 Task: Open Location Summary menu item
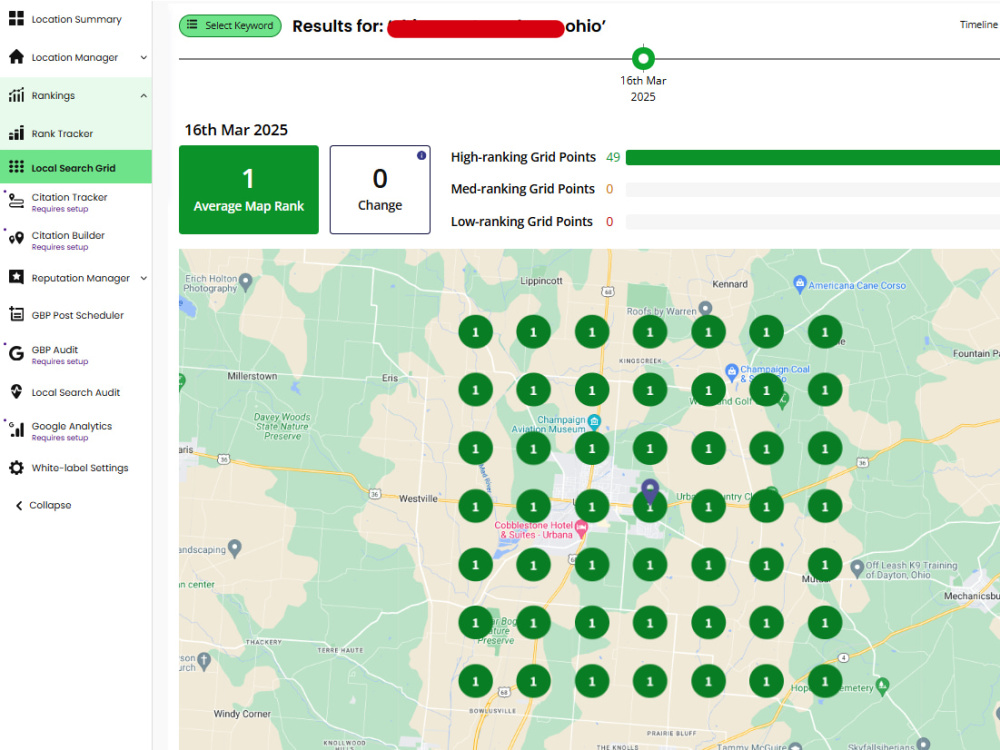click(76, 19)
